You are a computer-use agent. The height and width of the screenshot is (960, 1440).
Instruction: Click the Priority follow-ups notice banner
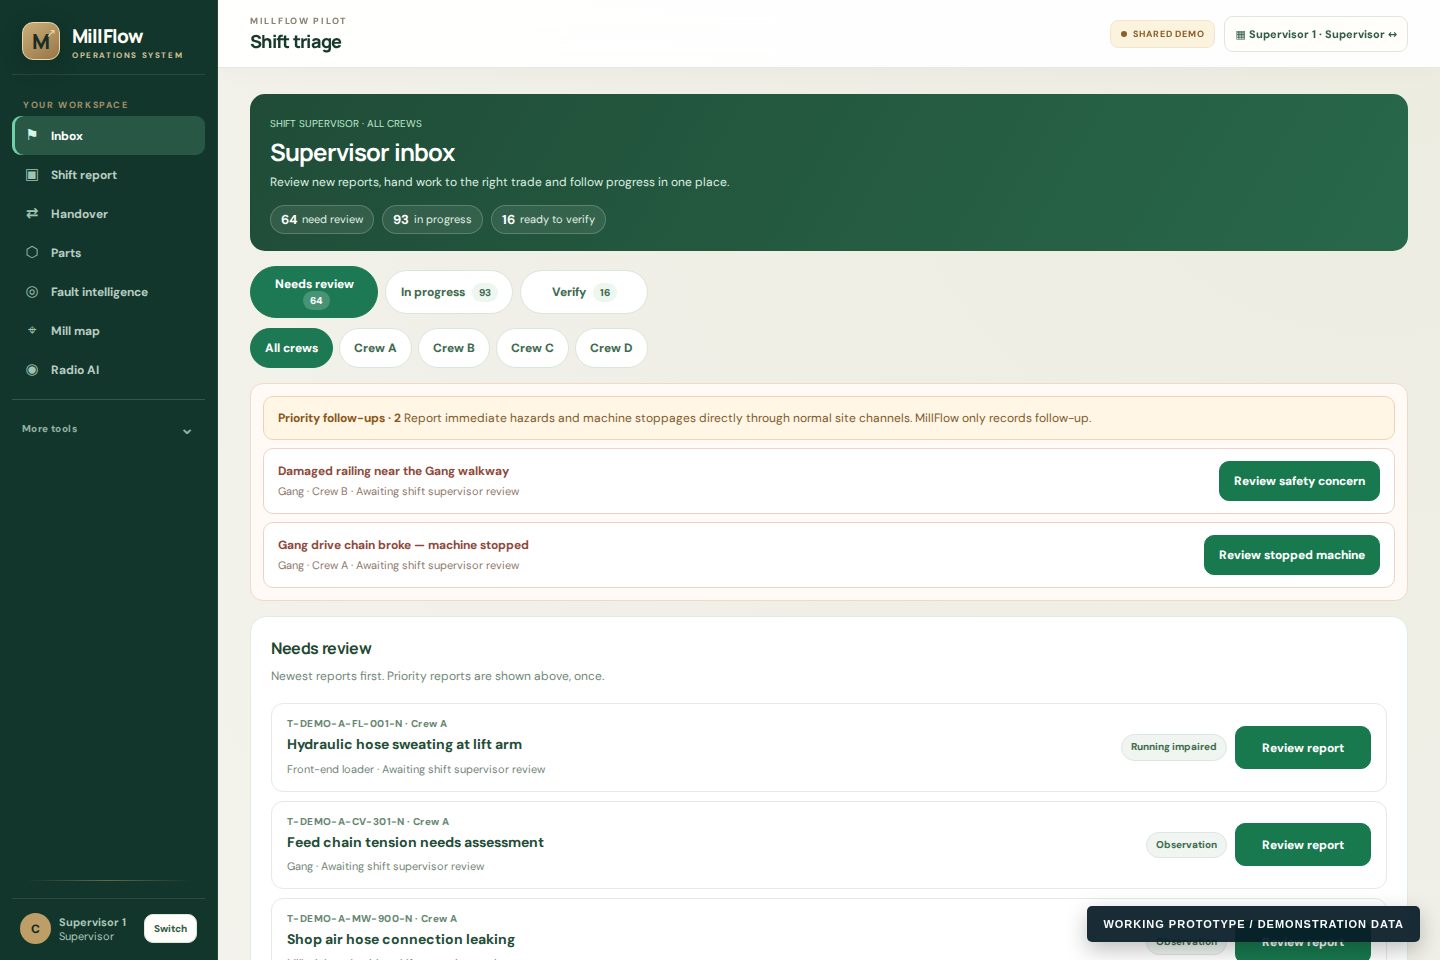click(829, 418)
